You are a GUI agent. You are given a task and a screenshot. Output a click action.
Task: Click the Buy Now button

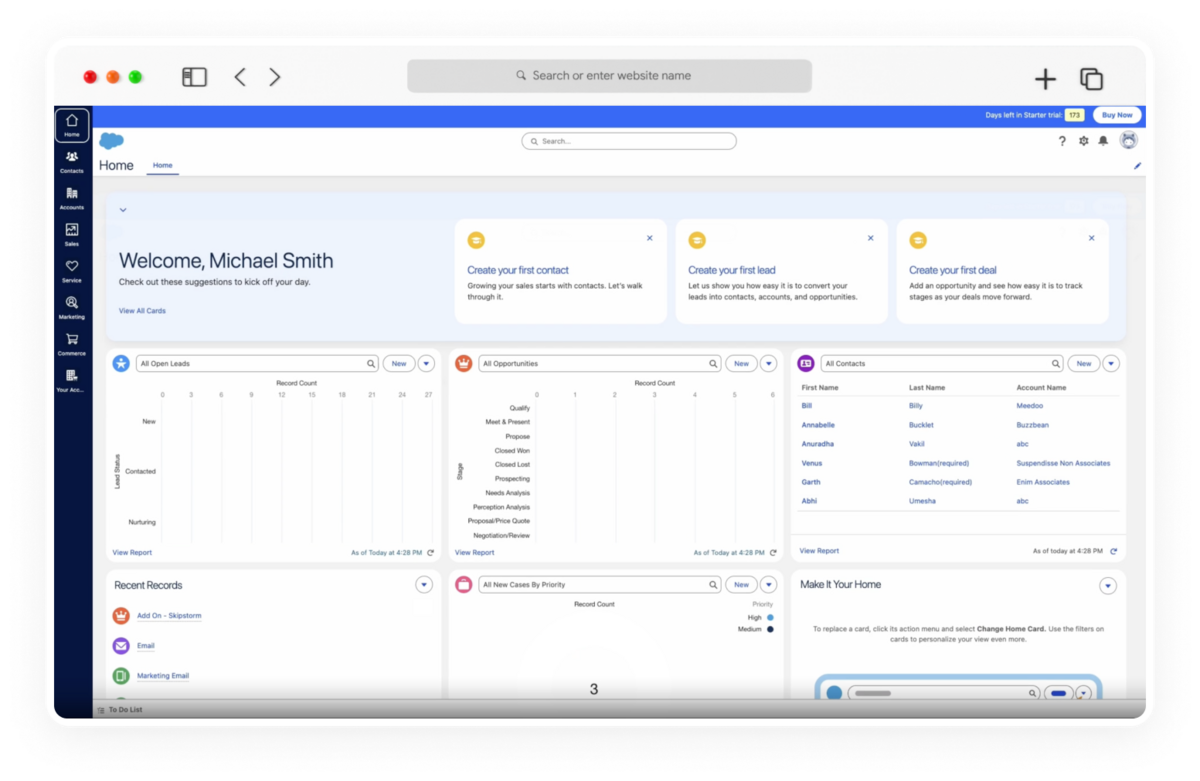[1117, 115]
